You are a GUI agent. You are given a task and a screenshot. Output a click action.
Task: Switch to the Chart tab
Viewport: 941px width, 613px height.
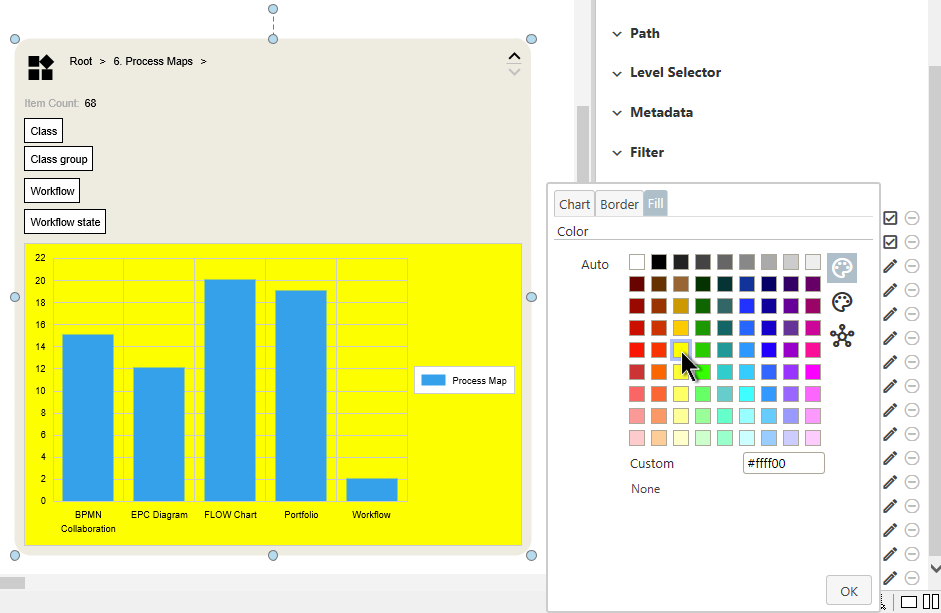(x=574, y=204)
